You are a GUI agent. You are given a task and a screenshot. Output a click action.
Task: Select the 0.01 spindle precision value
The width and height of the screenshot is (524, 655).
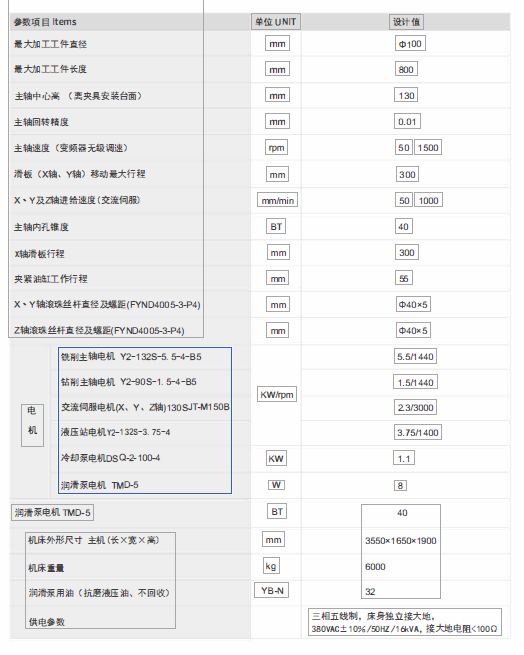coord(407,122)
